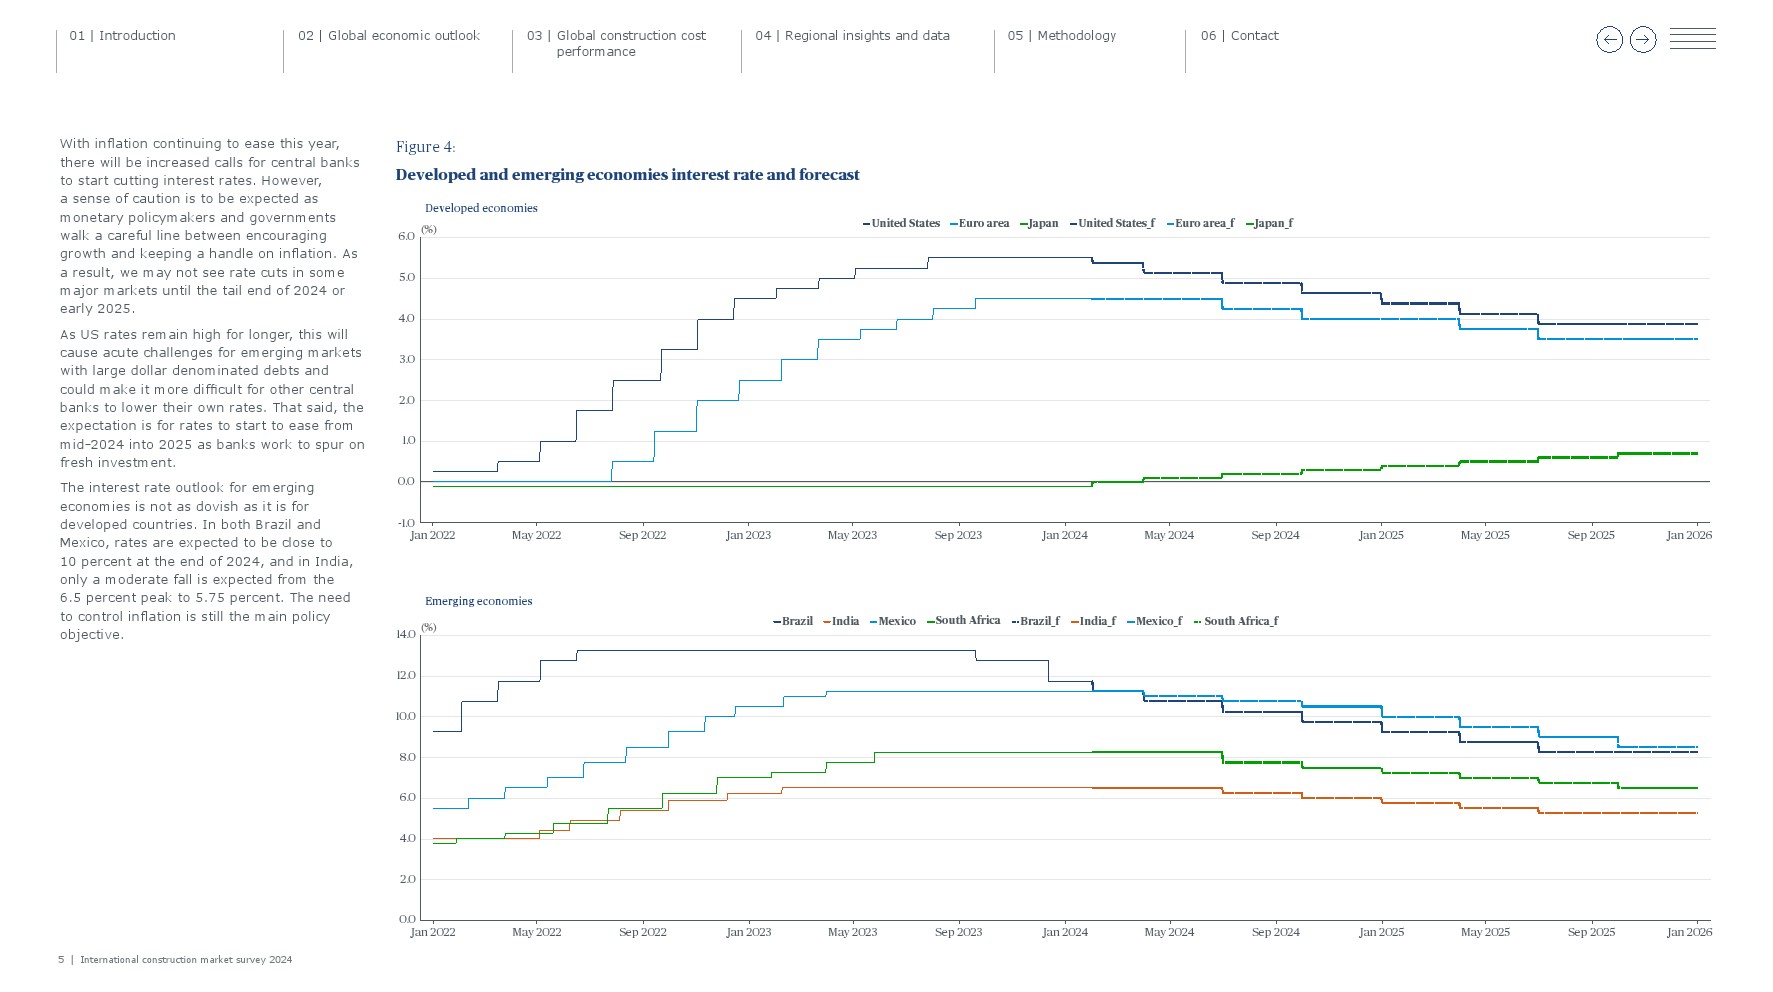
Task: Go to the 01 Introduction section
Action: pyautogui.click(x=122, y=36)
